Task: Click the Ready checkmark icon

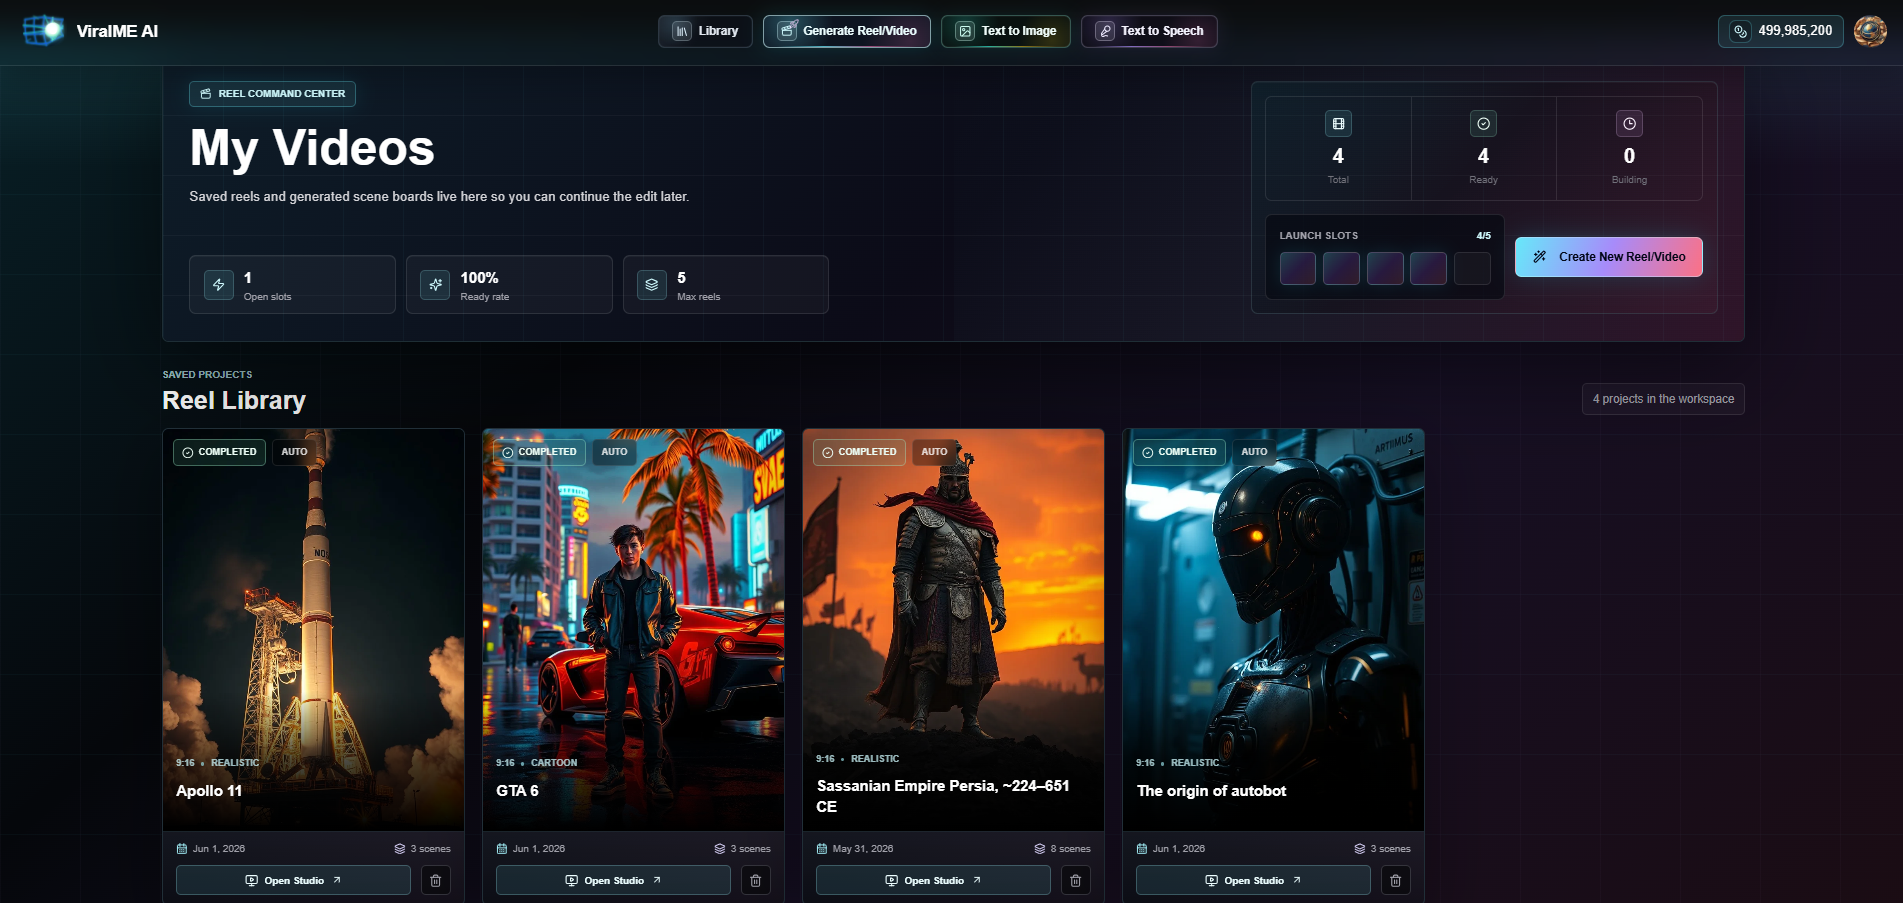Action: [x=1483, y=124]
